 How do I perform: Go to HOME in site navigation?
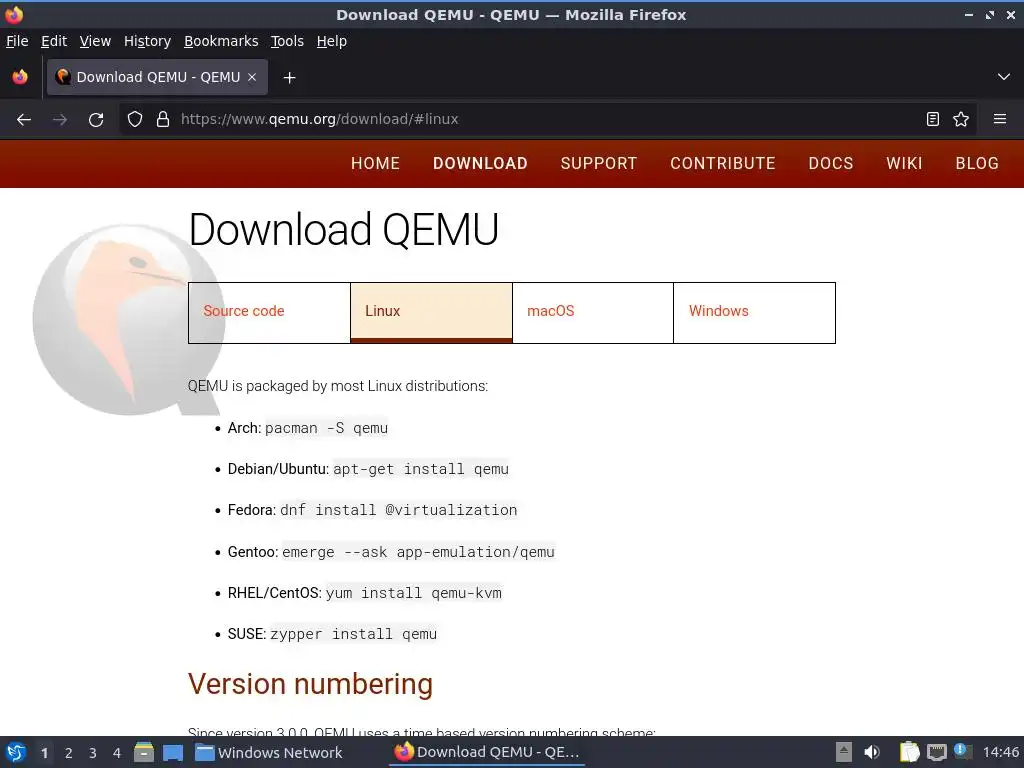point(376,163)
